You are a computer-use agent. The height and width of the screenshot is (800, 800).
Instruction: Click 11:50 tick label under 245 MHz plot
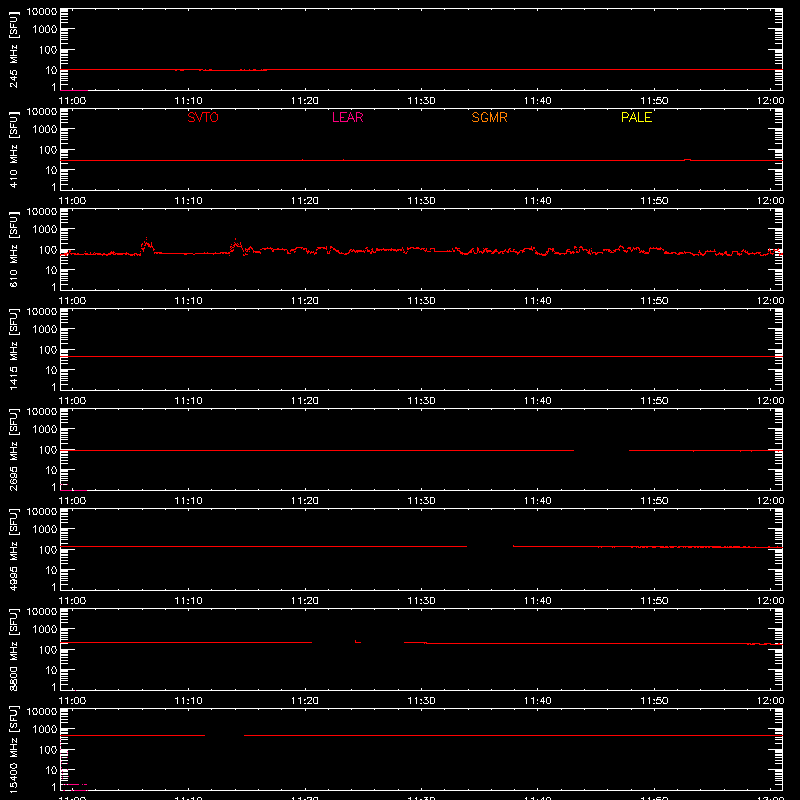pyautogui.click(x=654, y=101)
